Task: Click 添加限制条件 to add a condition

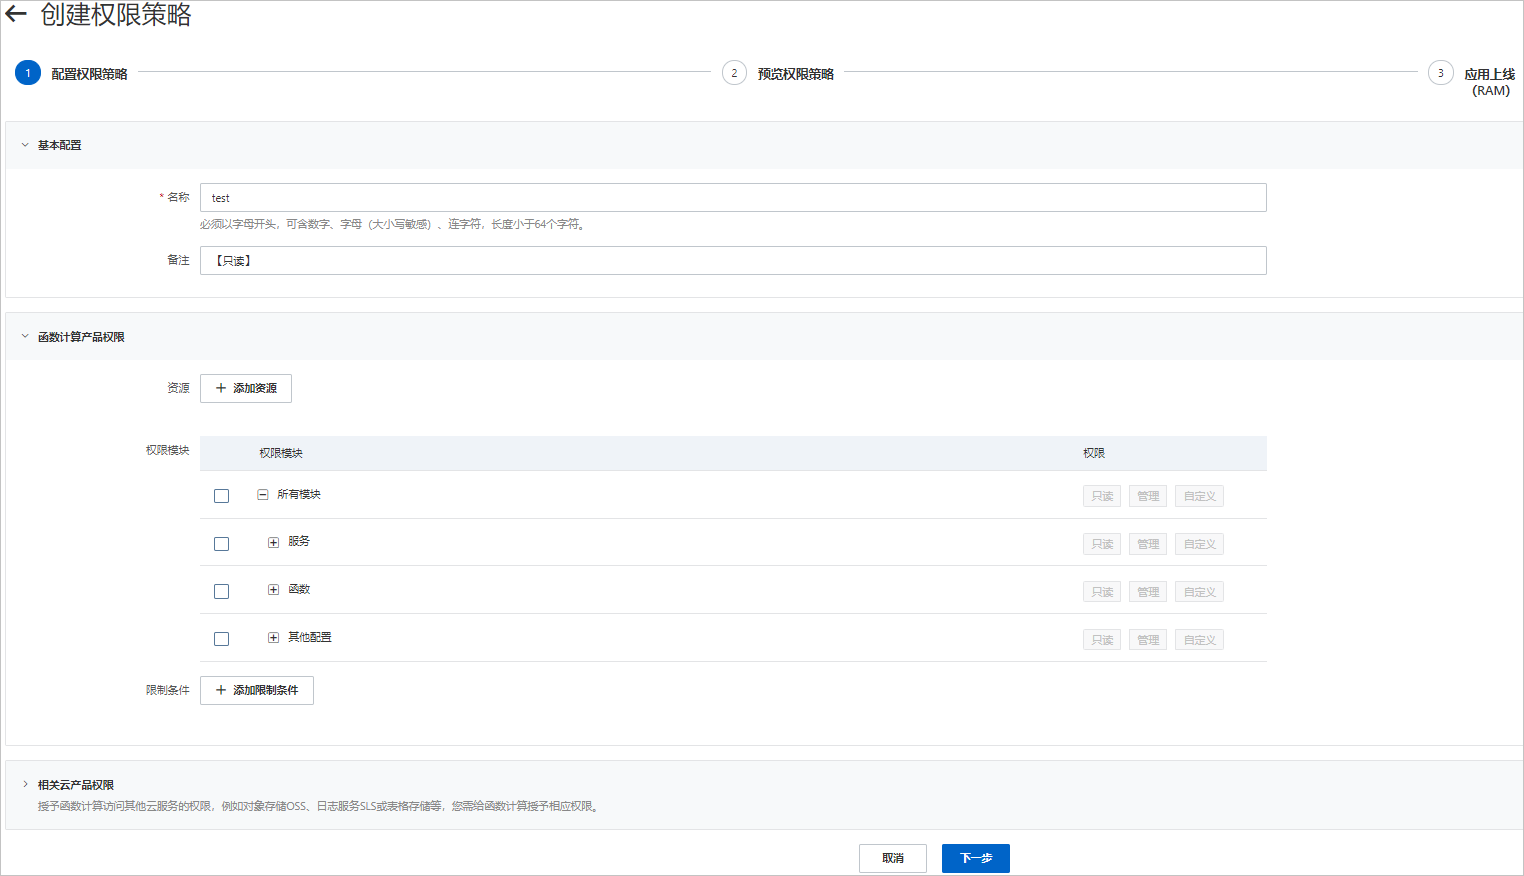Action: point(256,690)
